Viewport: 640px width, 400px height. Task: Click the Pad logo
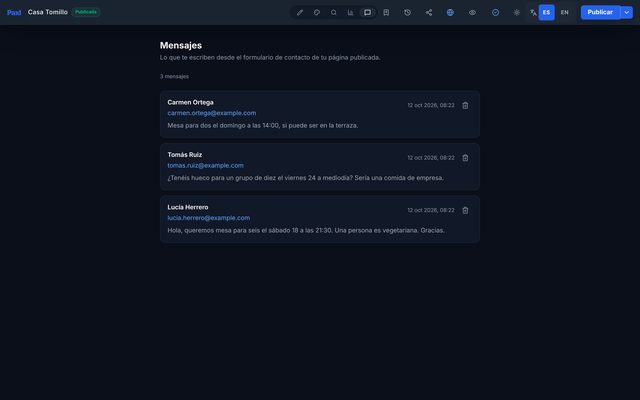click(x=14, y=12)
